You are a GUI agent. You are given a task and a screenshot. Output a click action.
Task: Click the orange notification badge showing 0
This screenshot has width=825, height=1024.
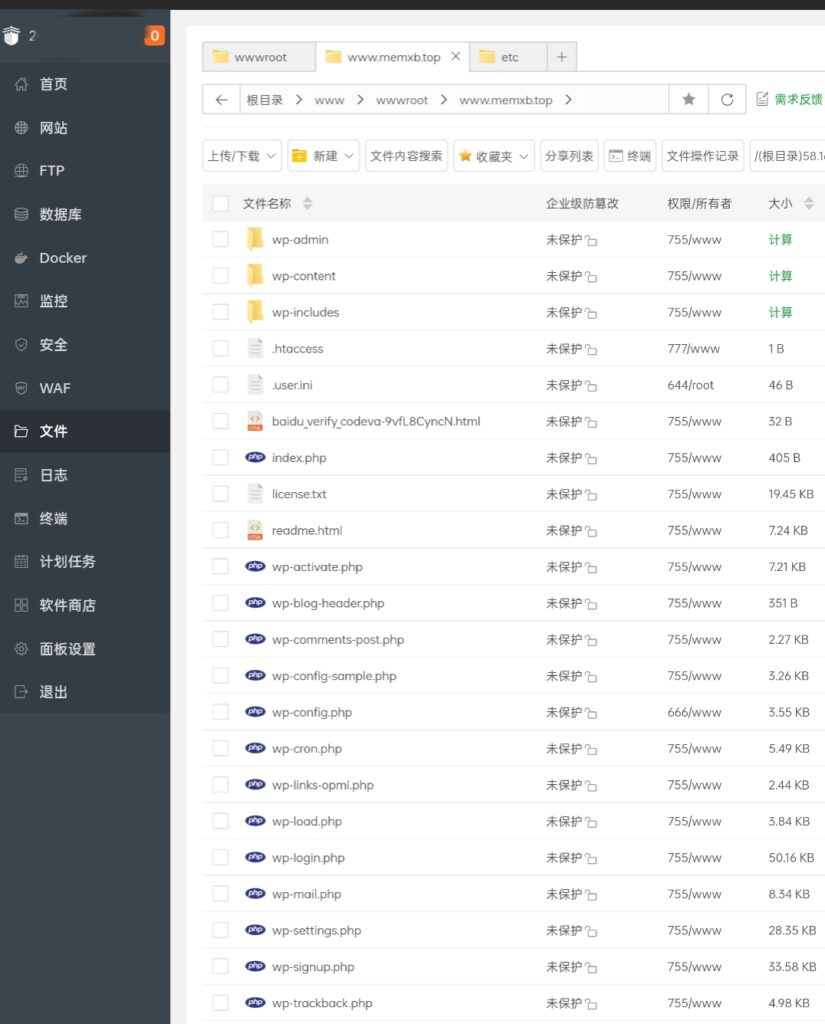(154, 36)
